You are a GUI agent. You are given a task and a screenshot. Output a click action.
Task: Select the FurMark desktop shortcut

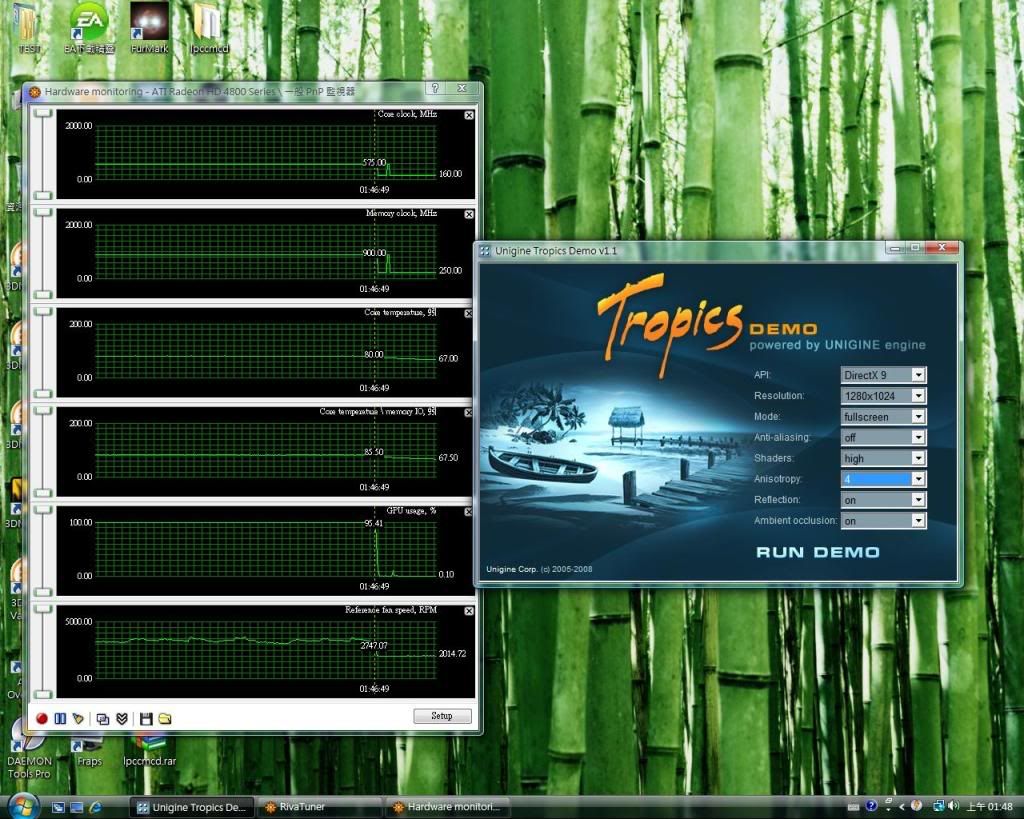coord(150,29)
